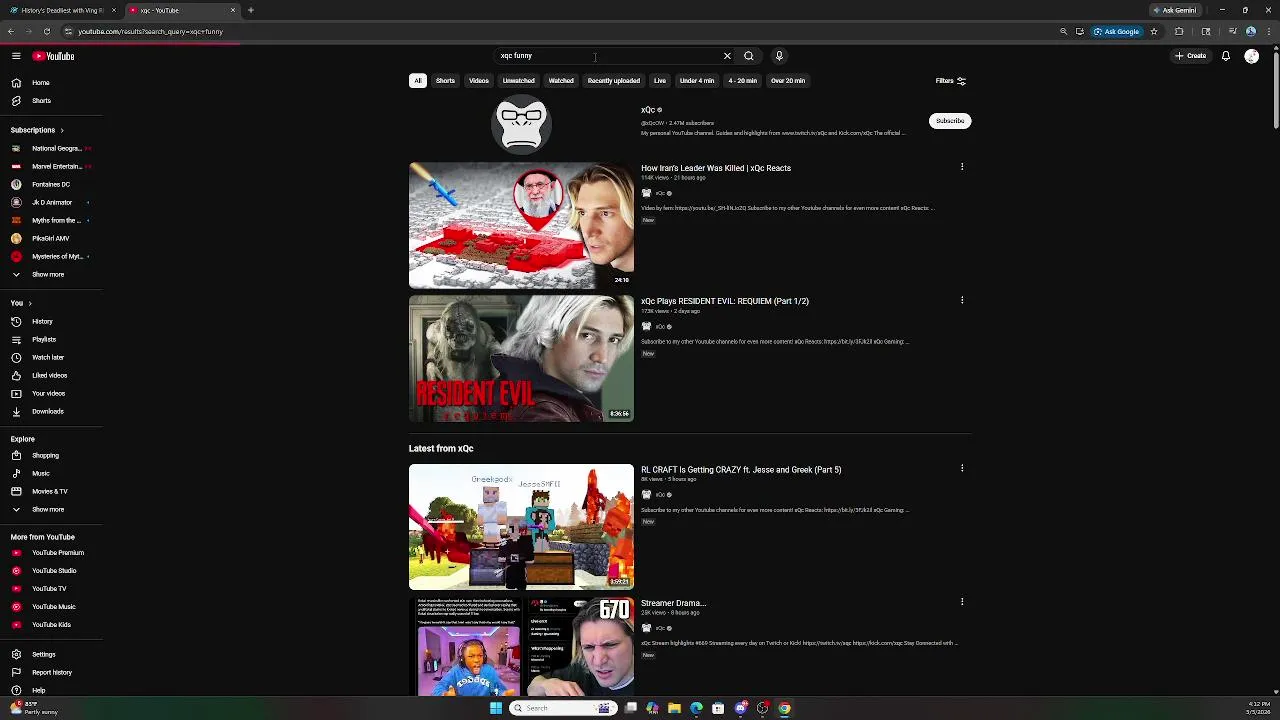This screenshot has width=1280, height=720.
Task: Clear the search query with the X
Action: coord(727,56)
